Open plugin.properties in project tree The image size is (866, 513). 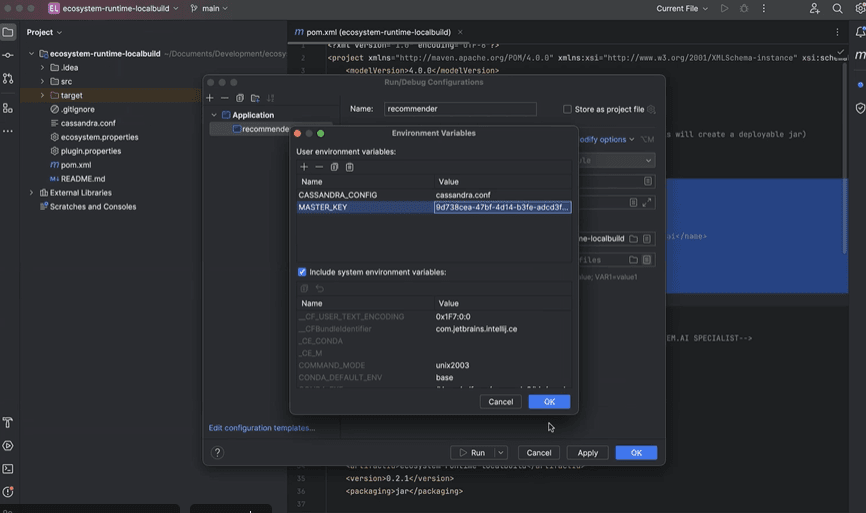(x=91, y=150)
